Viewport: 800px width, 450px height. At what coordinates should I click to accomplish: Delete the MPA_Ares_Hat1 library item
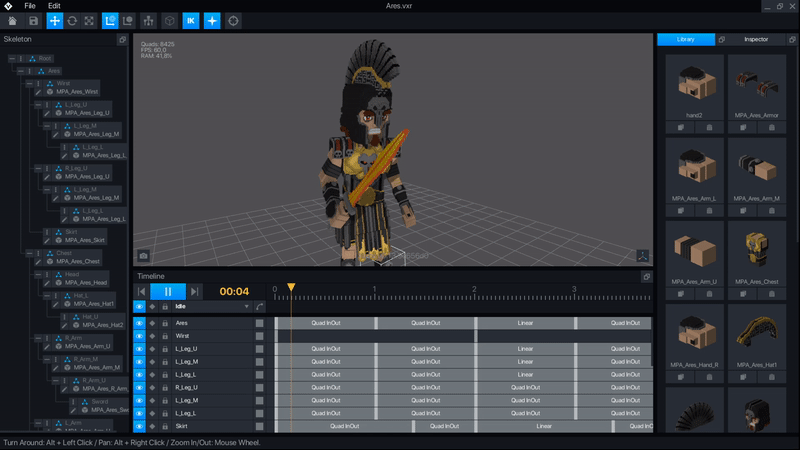[771, 377]
